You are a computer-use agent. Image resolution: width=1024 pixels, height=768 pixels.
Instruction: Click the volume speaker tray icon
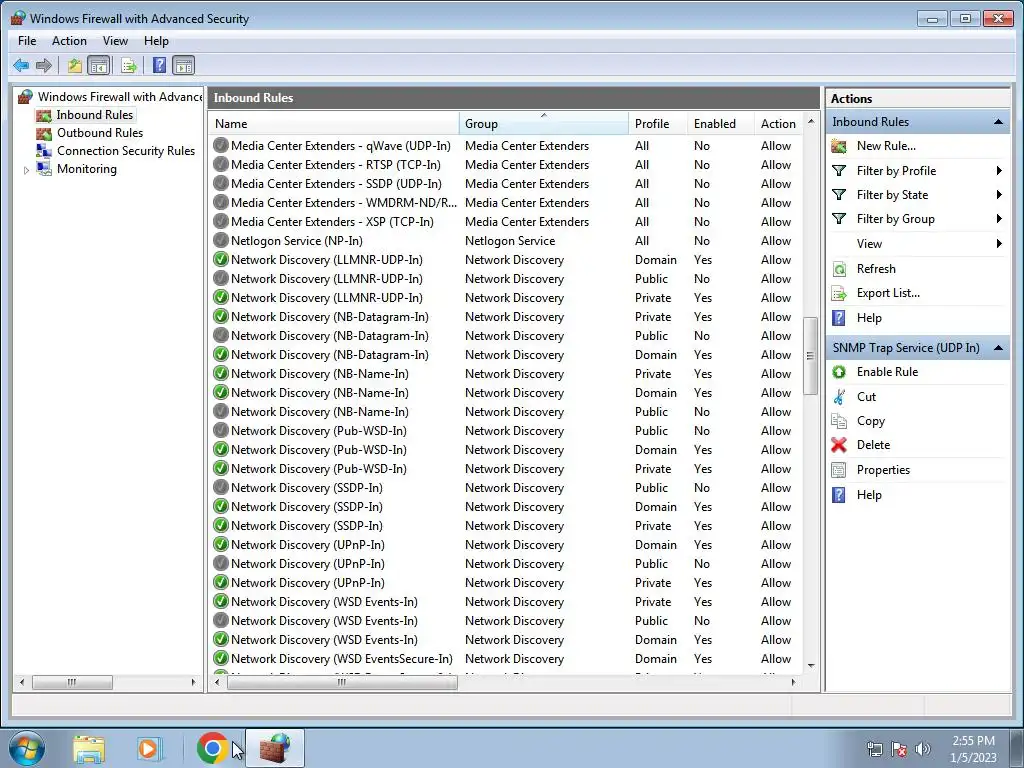click(923, 748)
